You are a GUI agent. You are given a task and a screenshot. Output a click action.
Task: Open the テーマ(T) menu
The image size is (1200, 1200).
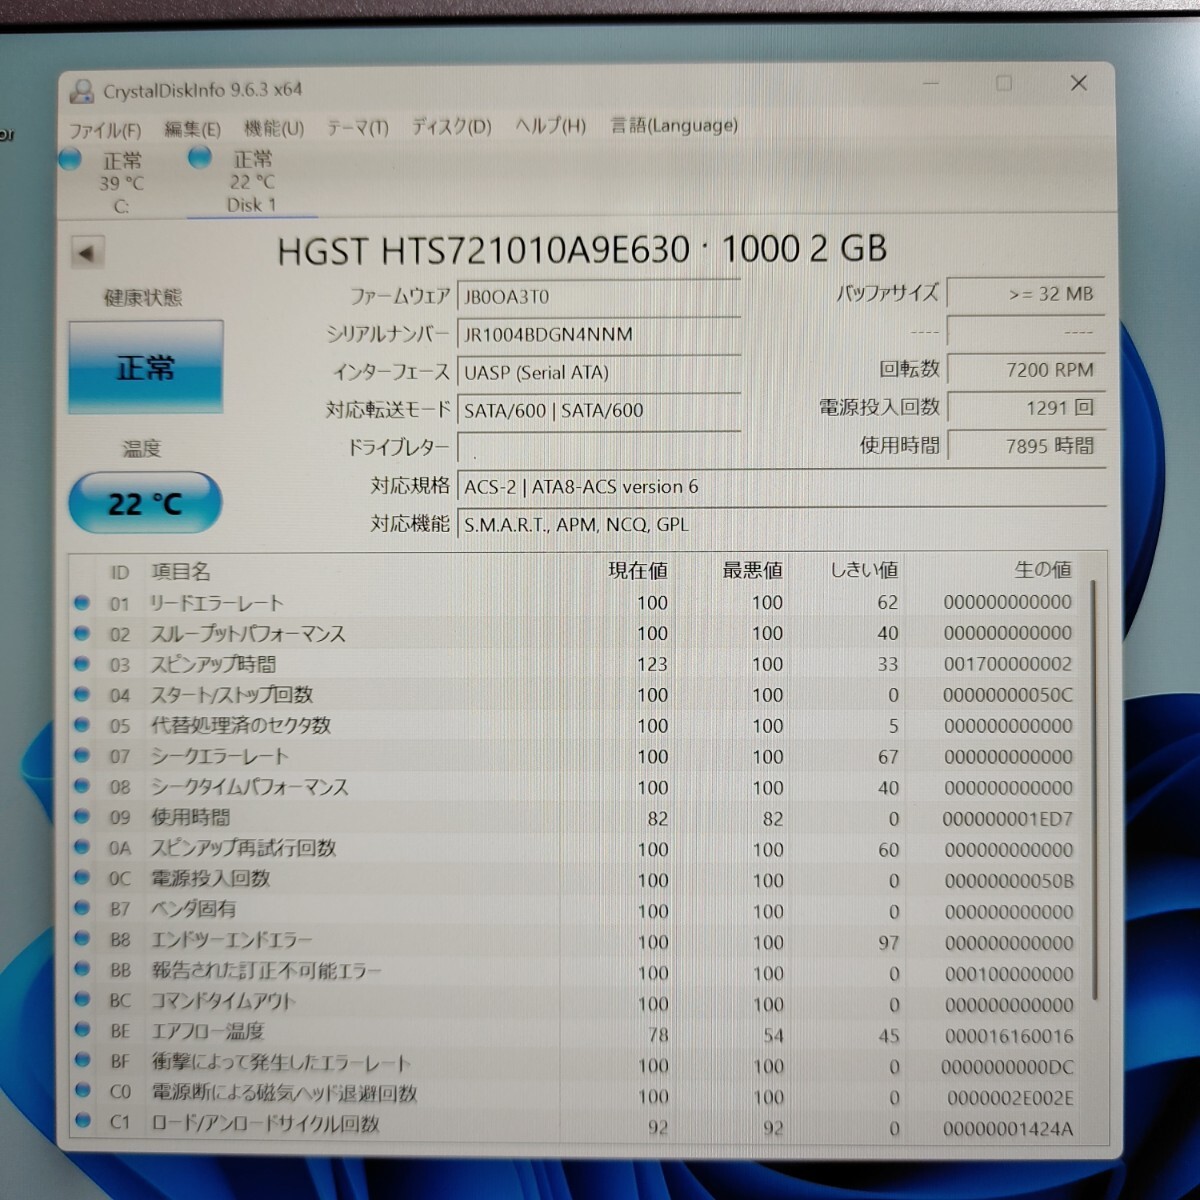pyautogui.click(x=356, y=125)
